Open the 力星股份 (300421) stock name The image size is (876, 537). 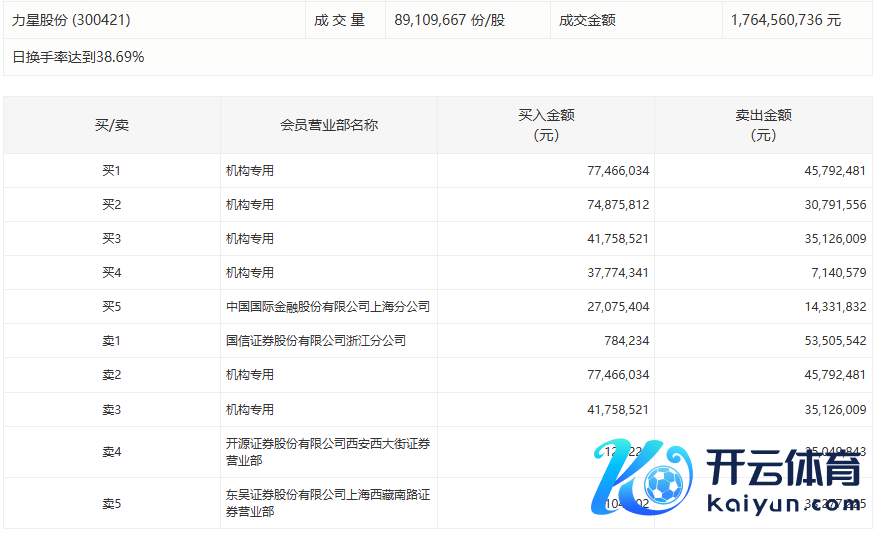point(71,20)
